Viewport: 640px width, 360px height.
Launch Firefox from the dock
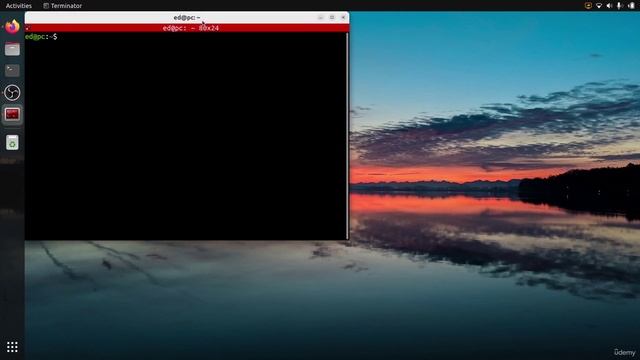pyautogui.click(x=12, y=27)
